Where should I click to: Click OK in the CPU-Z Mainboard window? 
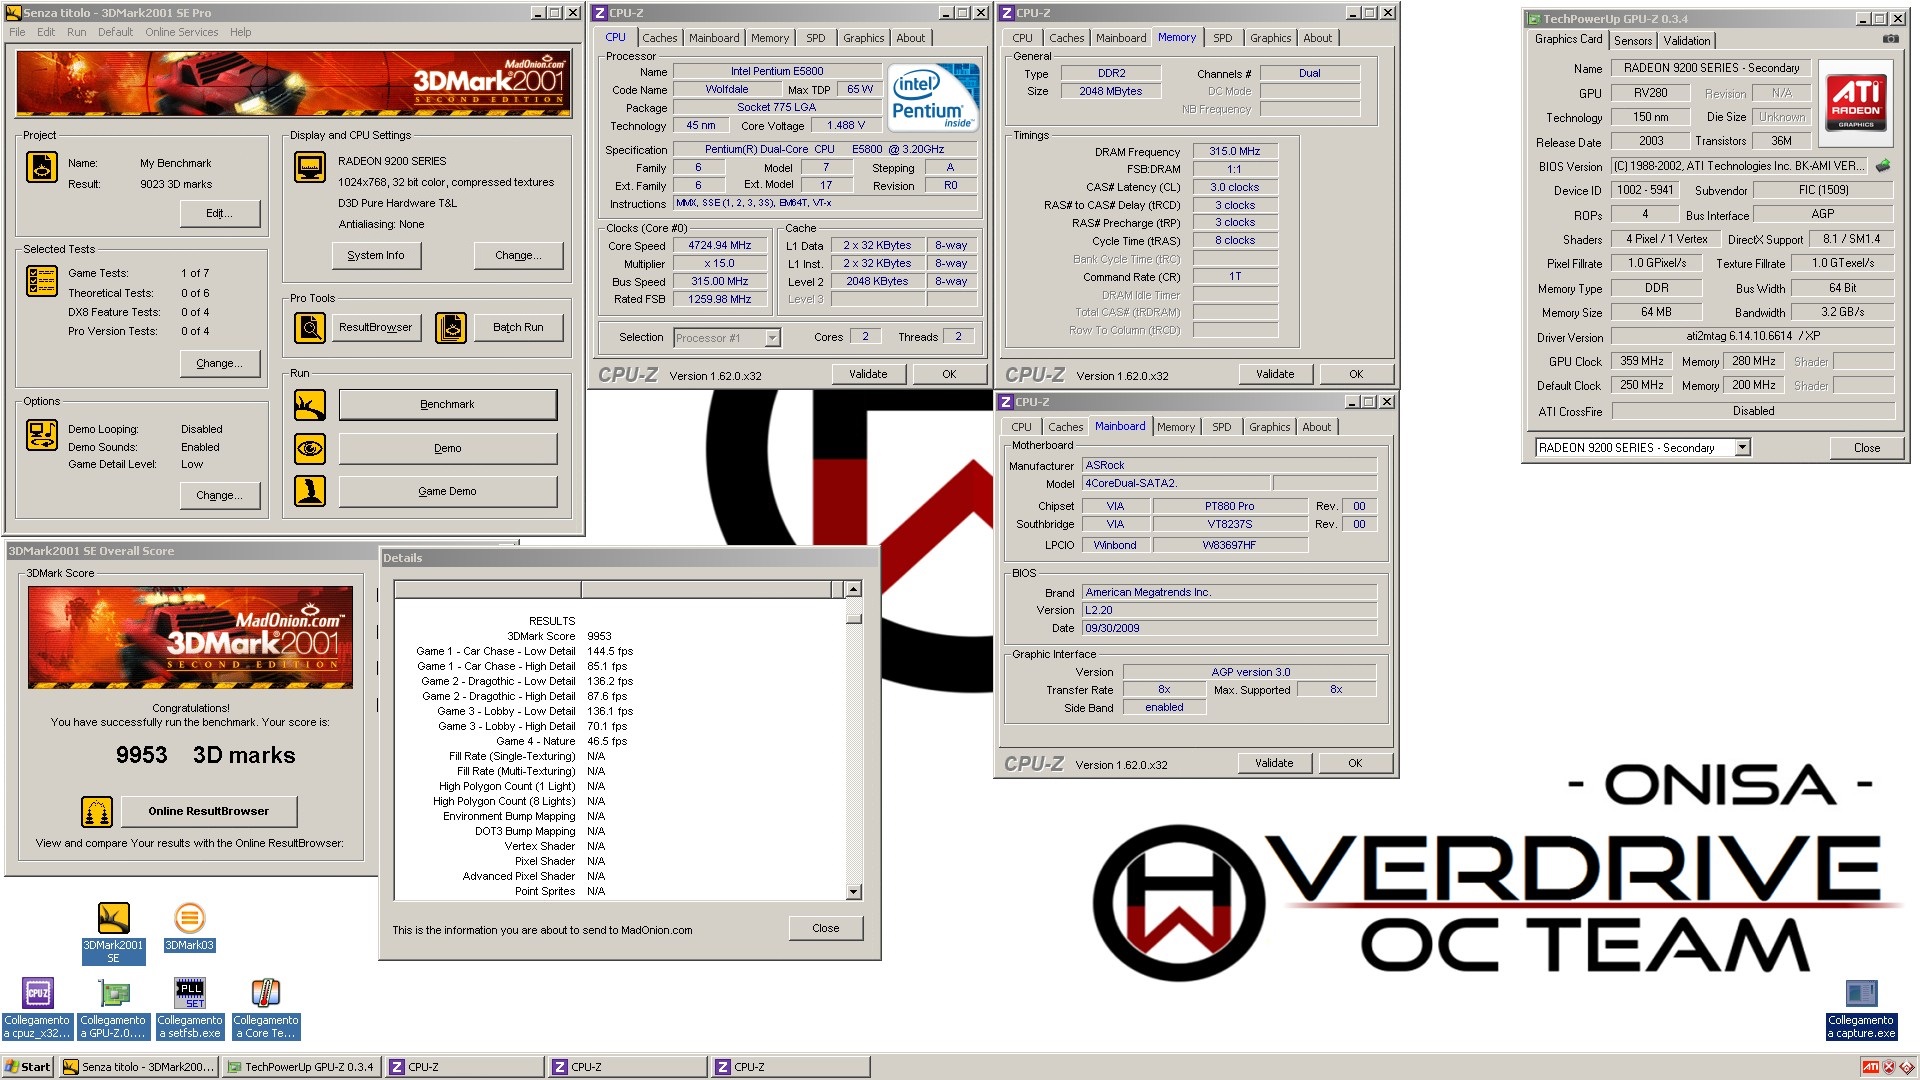(1355, 763)
